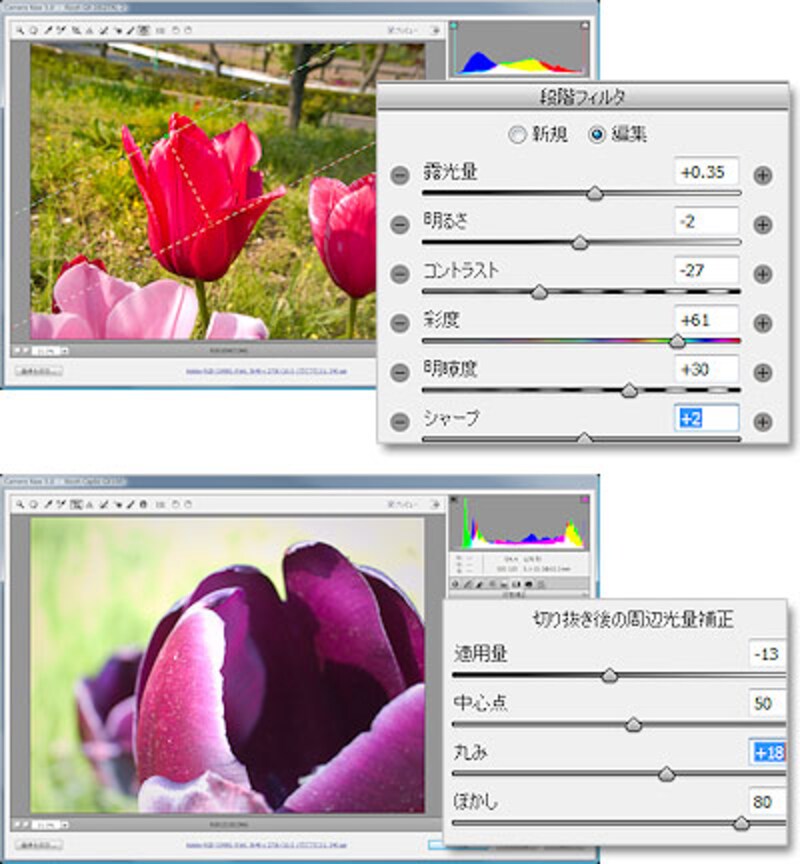Select the Hand tool in upper toolbar

pyautogui.click(x=32, y=30)
